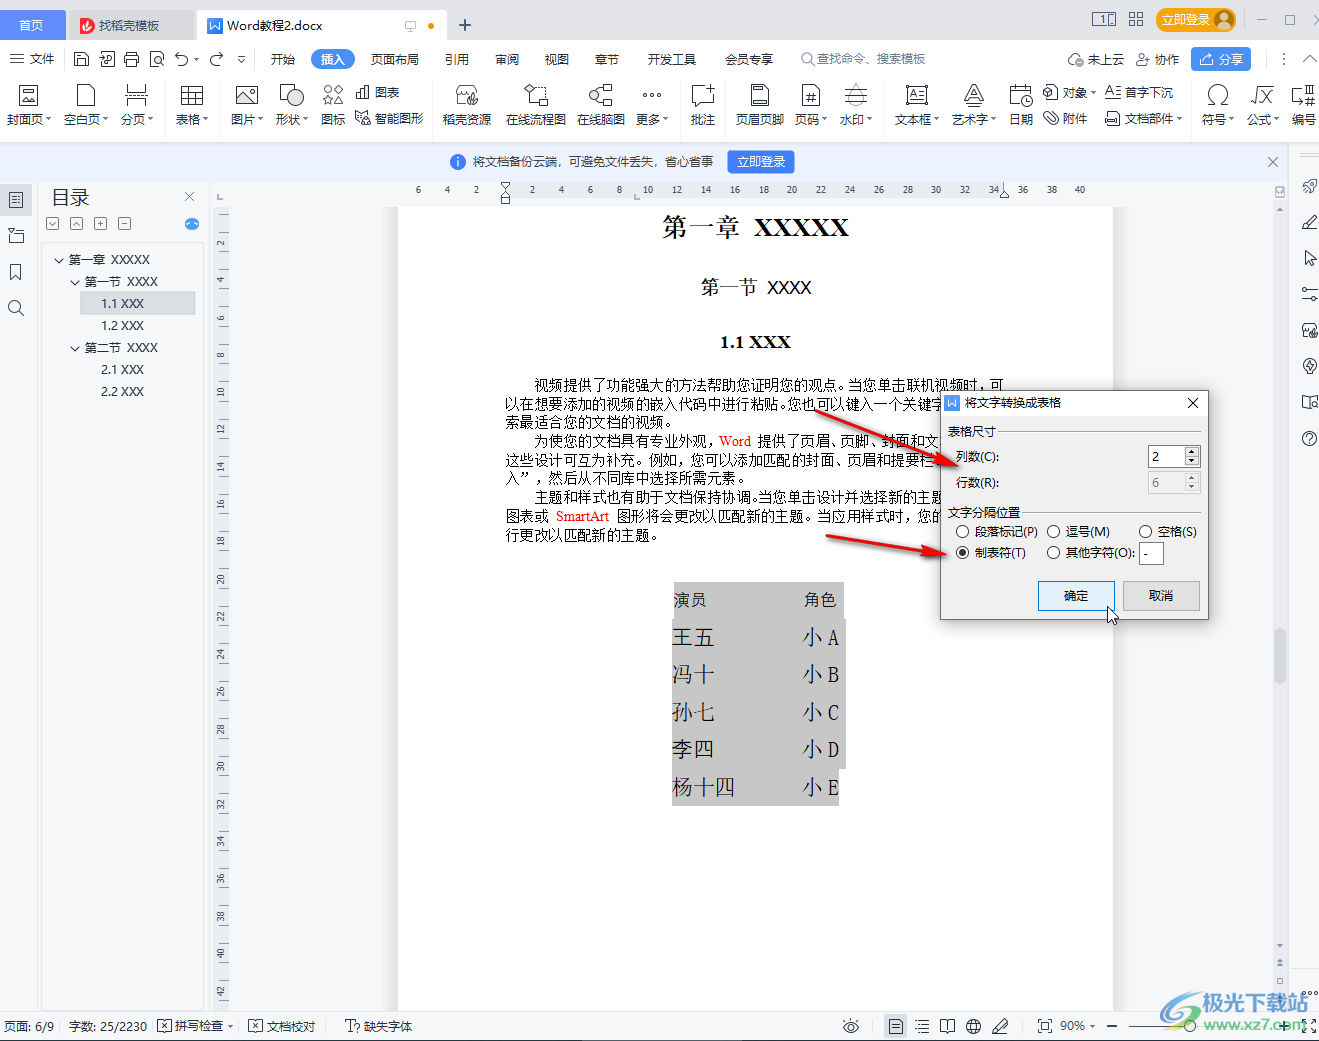Add a watermark (水印)

pos(856,105)
